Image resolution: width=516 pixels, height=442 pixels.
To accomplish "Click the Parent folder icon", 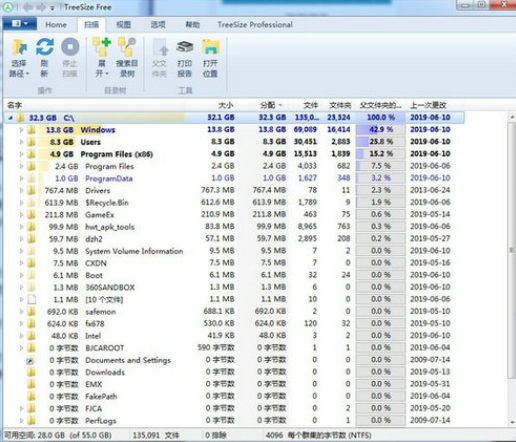I will (x=159, y=47).
